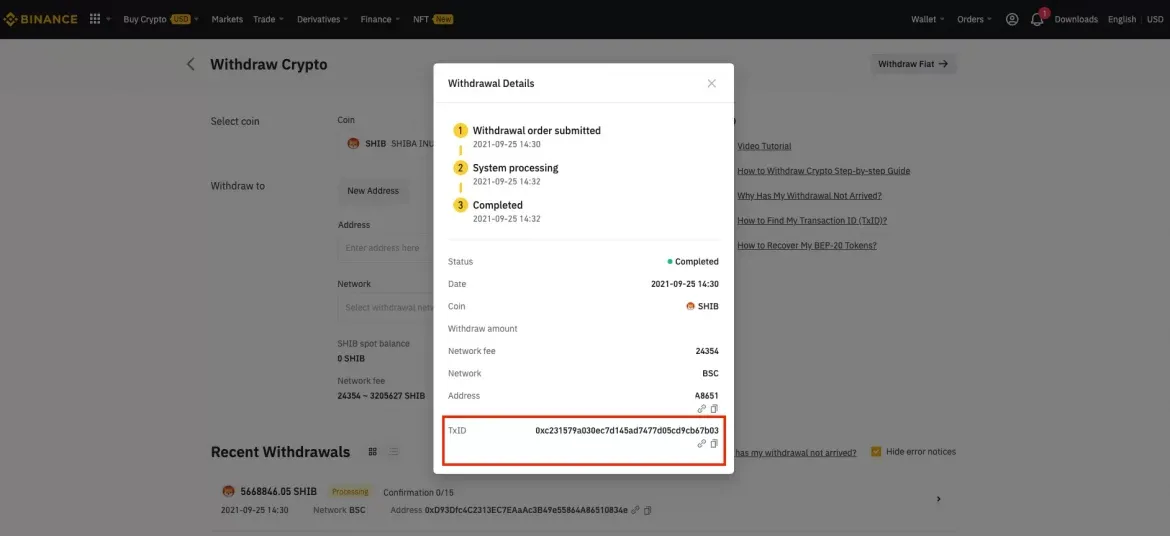Image resolution: width=1170 pixels, height=536 pixels.
Task: Open Buy Crypto dropdown
Action: [160, 19]
